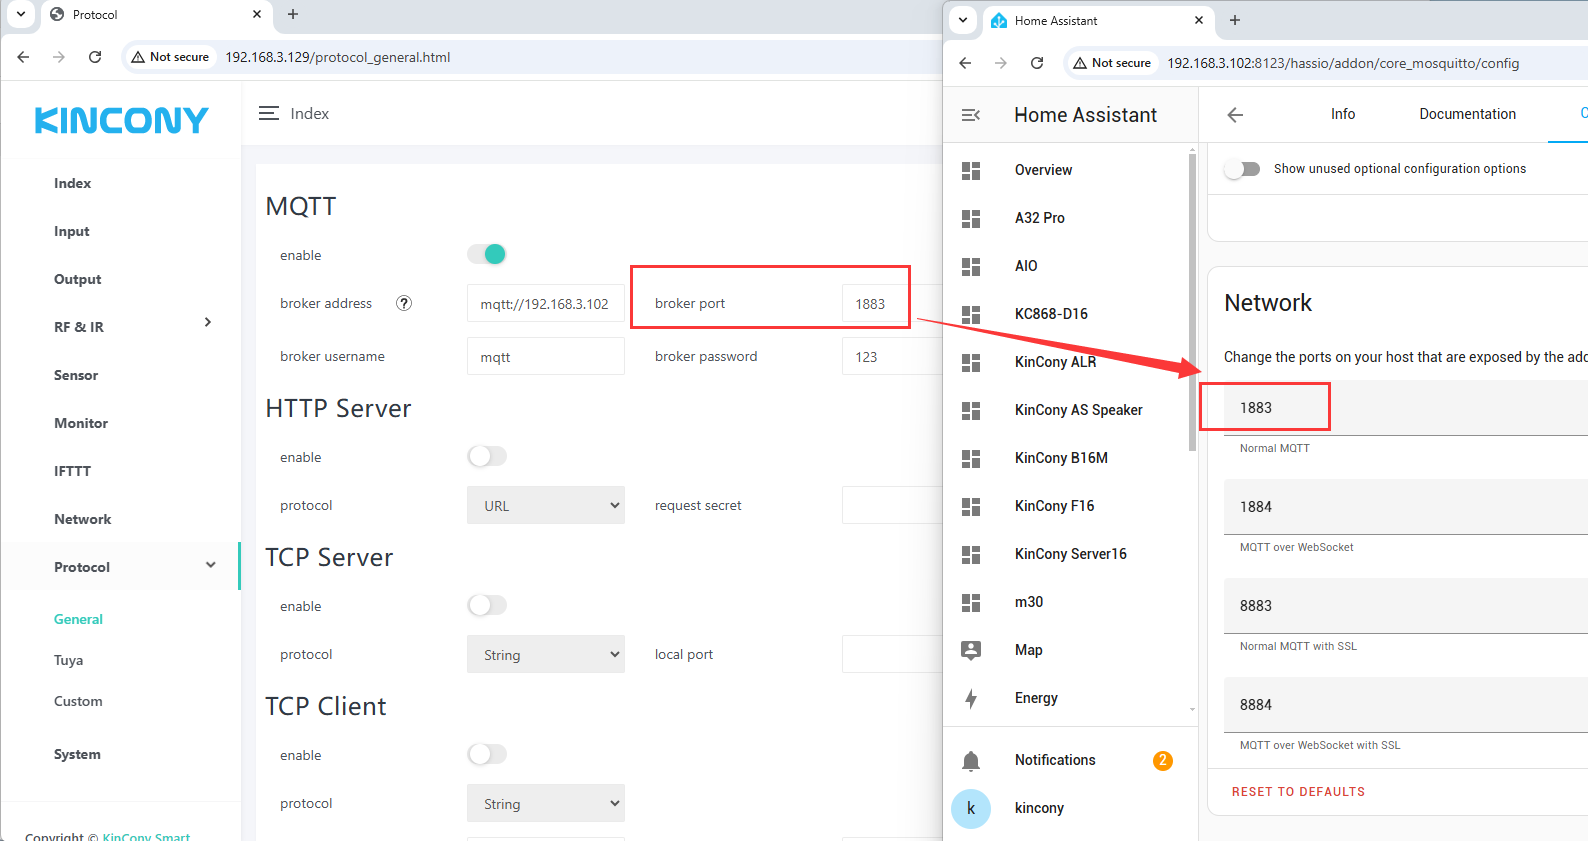Click the broker username input field
The height and width of the screenshot is (841, 1588).
tap(546, 356)
